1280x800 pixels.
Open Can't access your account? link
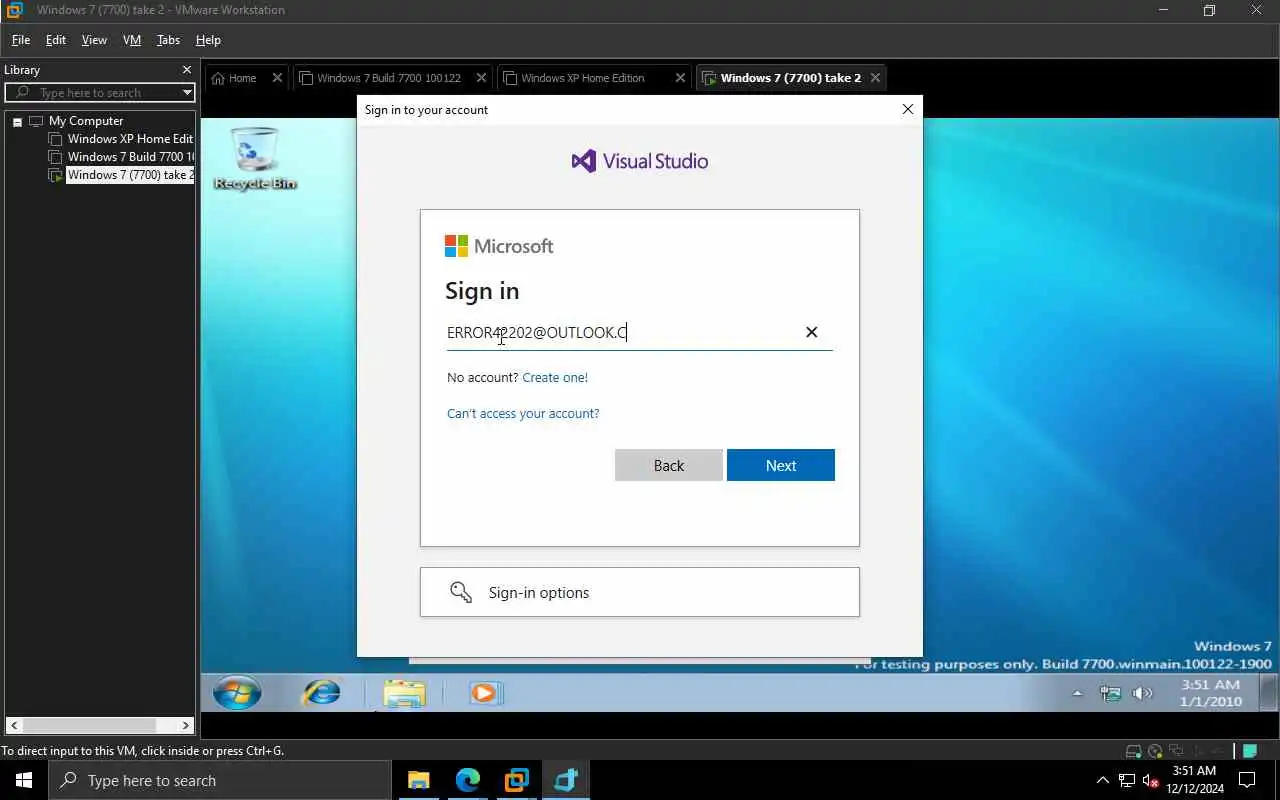point(523,413)
